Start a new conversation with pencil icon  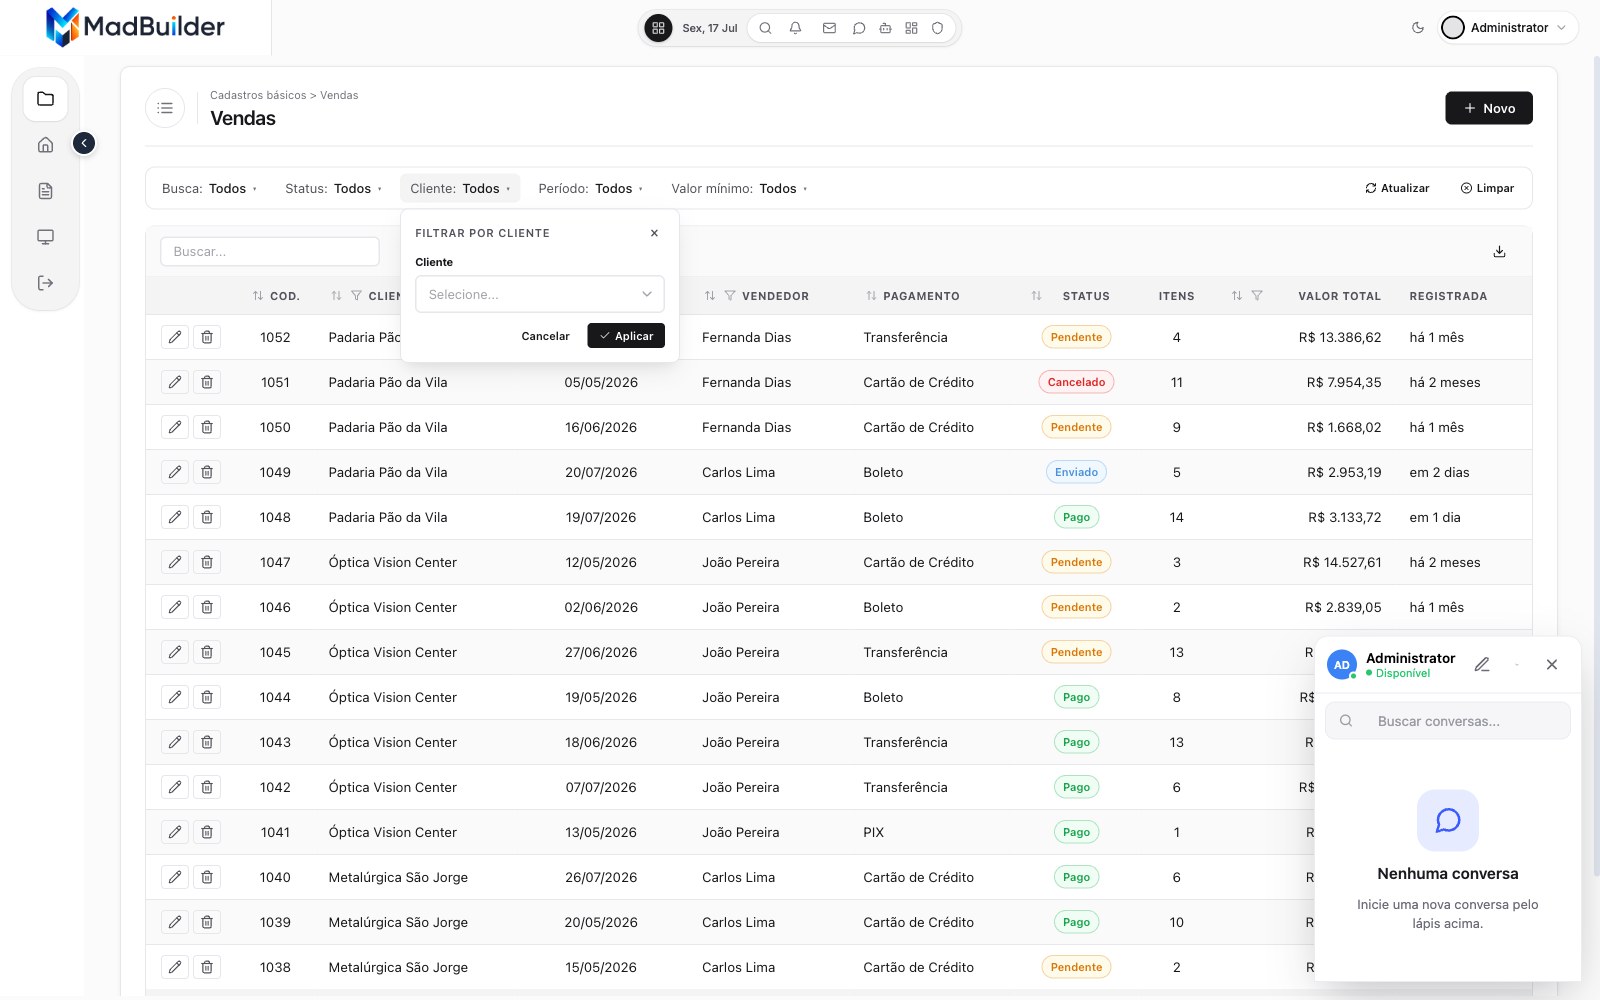tap(1482, 664)
